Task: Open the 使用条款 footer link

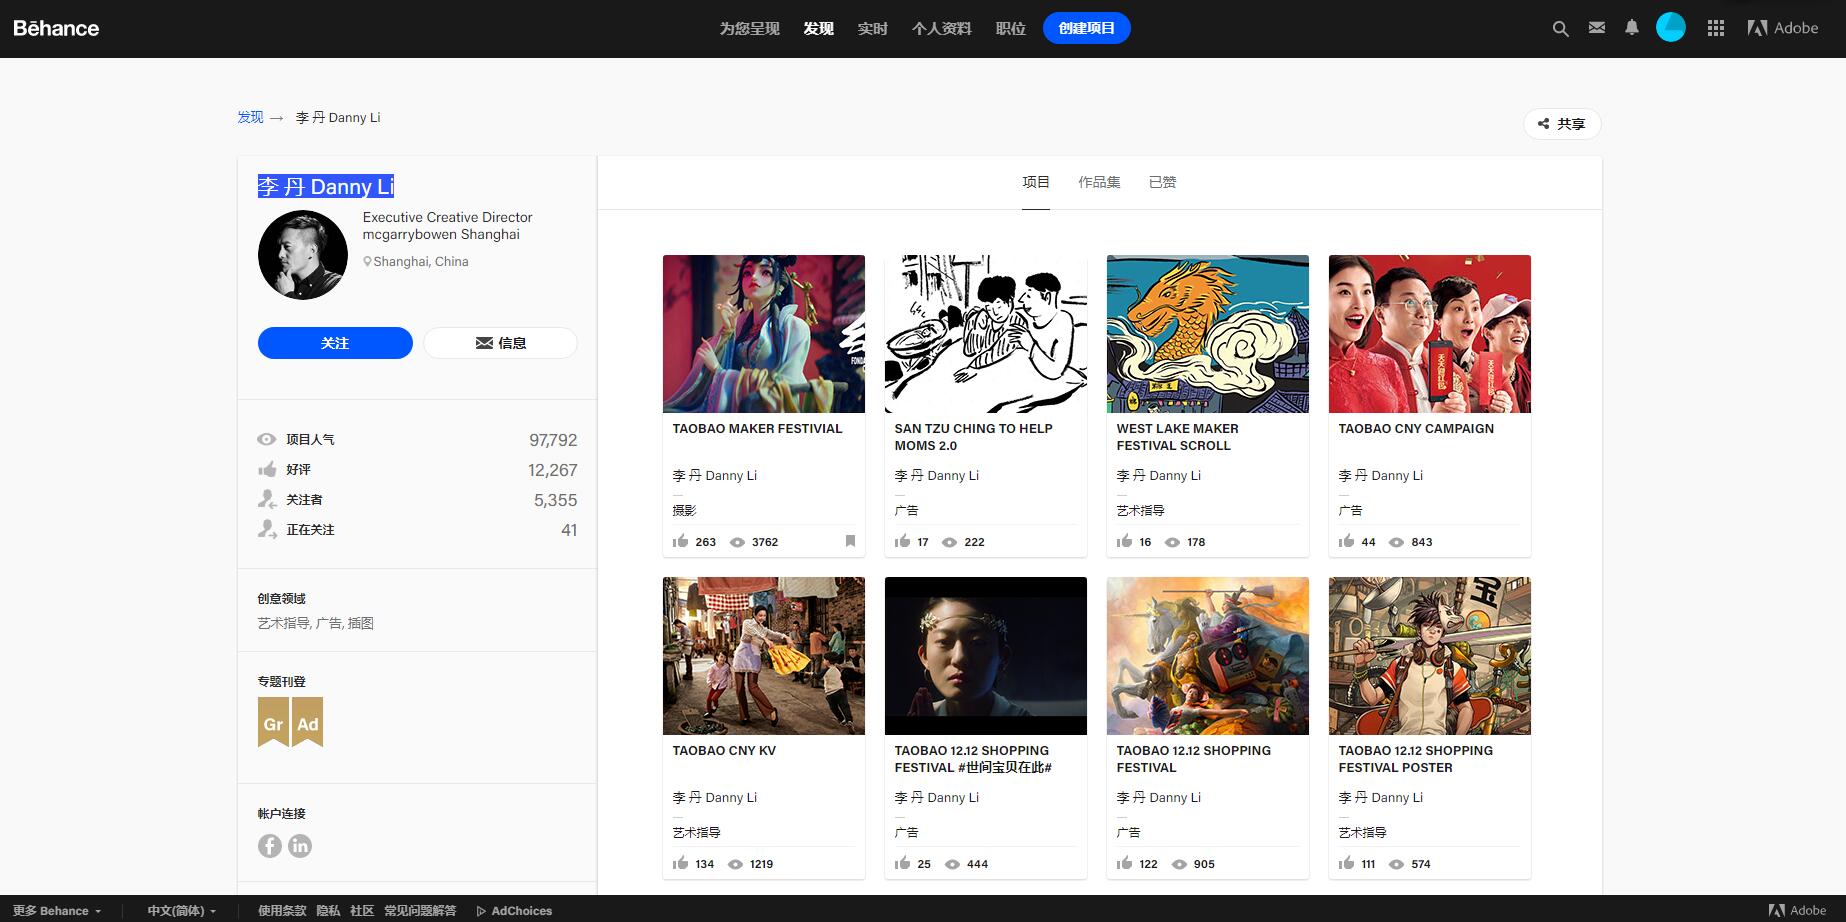Action: click(x=282, y=910)
